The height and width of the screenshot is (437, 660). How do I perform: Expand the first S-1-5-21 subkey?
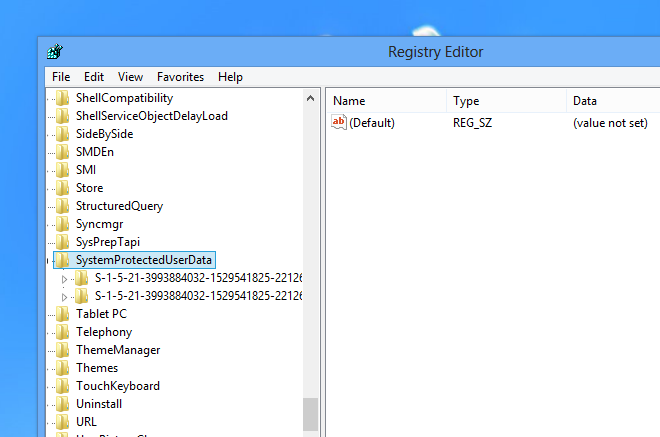pos(66,279)
